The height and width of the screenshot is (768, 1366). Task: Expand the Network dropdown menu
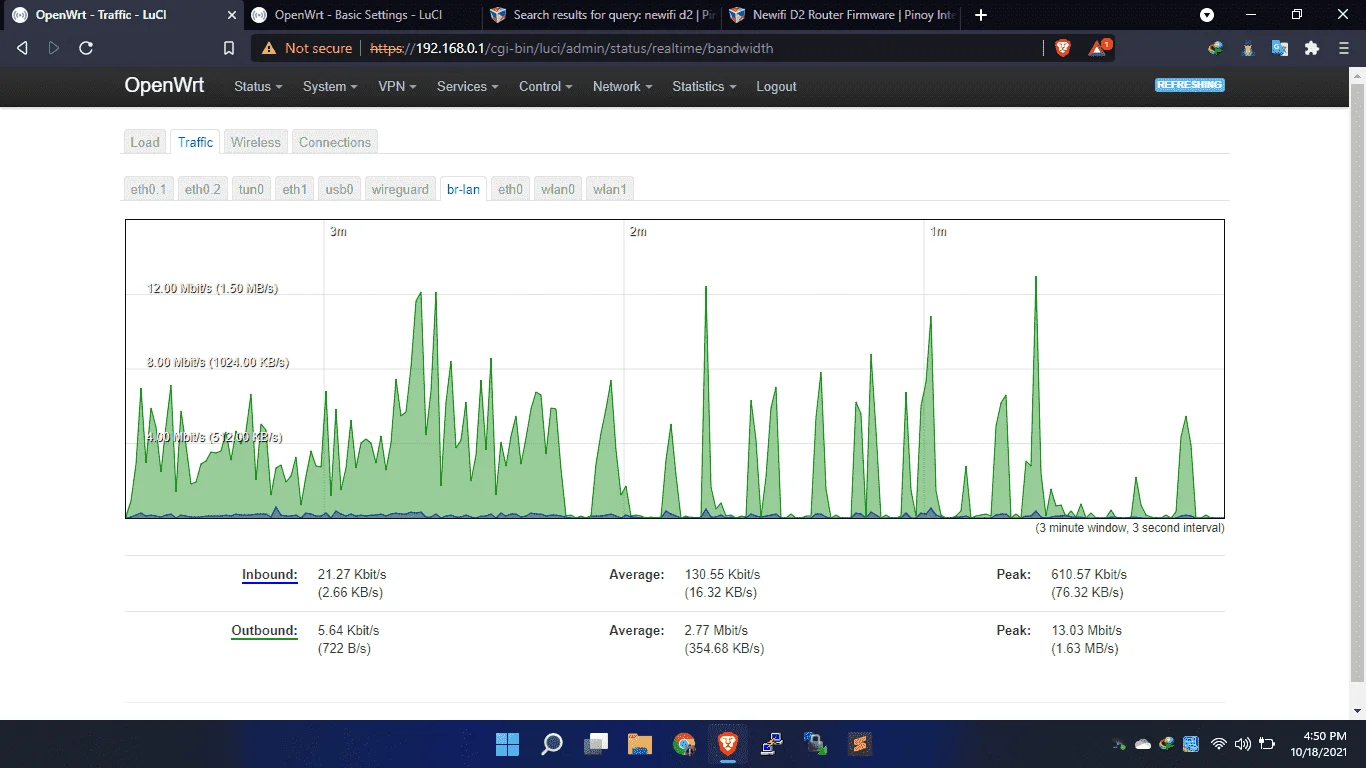(x=622, y=86)
